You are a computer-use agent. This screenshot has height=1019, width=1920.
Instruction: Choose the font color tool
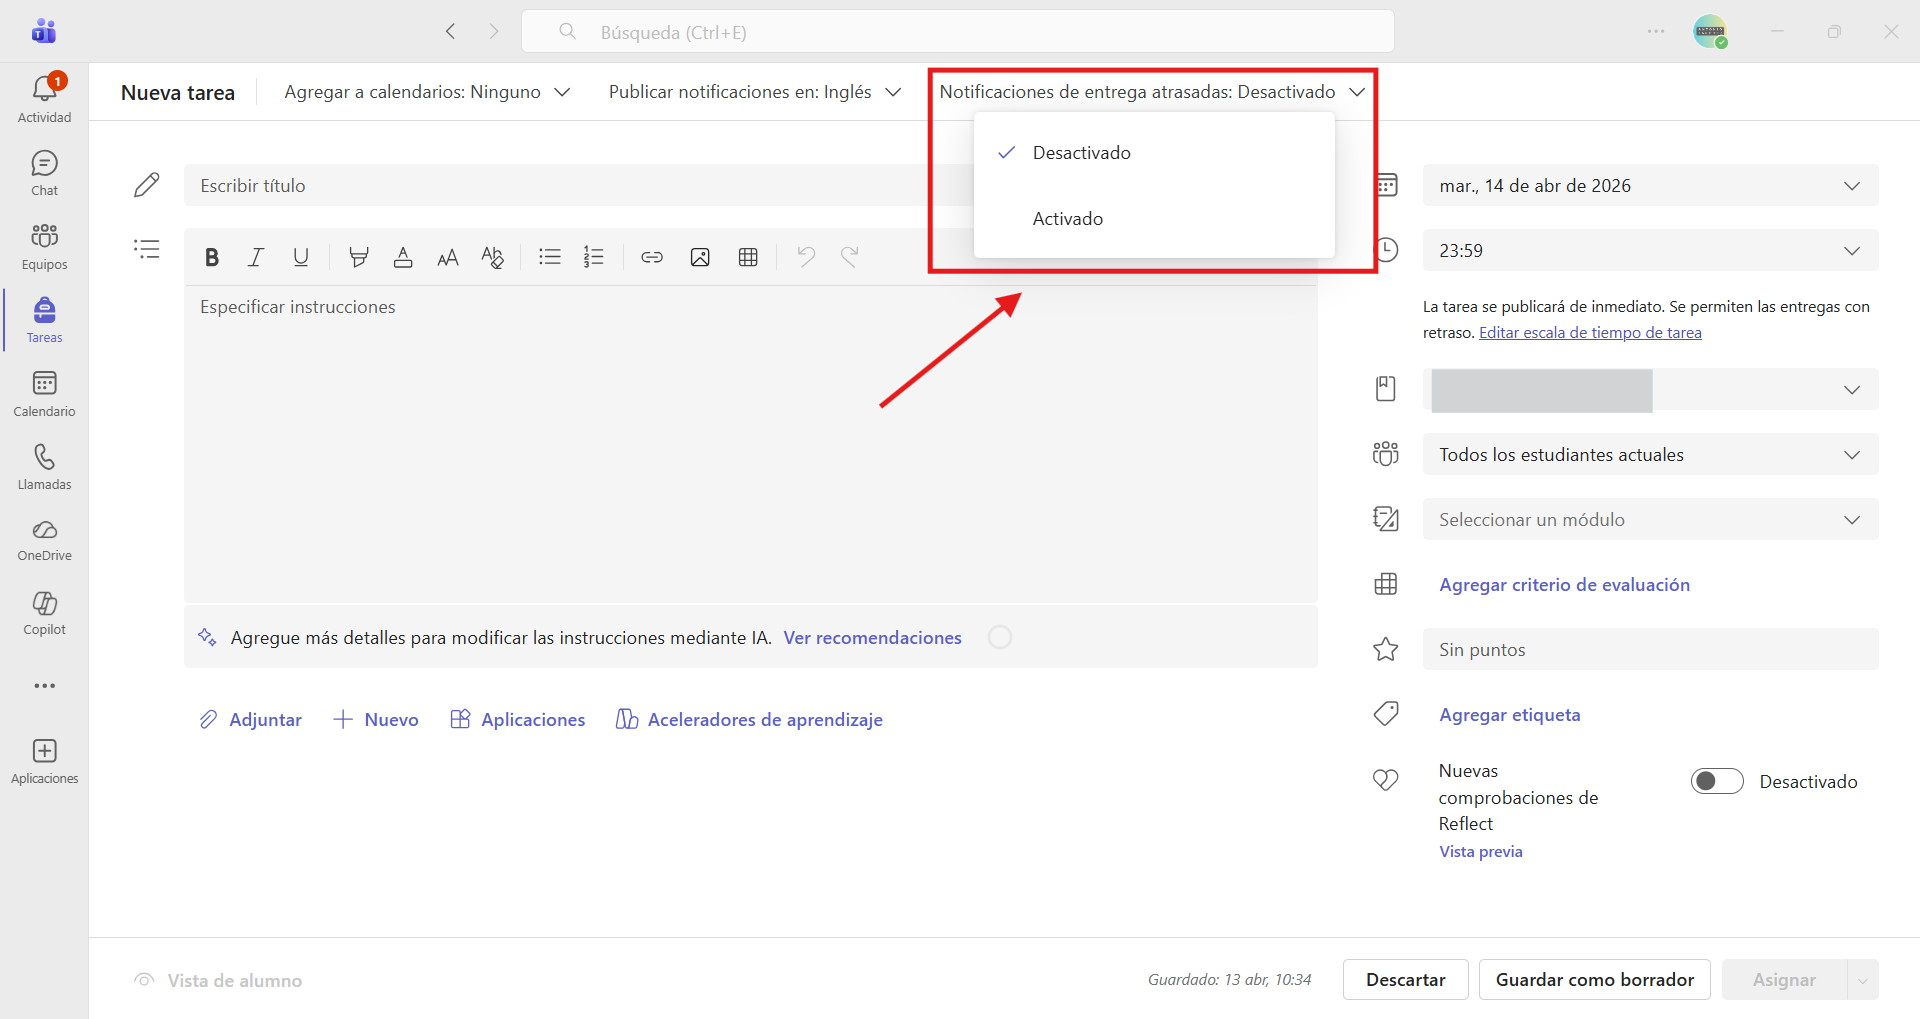click(x=403, y=257)
